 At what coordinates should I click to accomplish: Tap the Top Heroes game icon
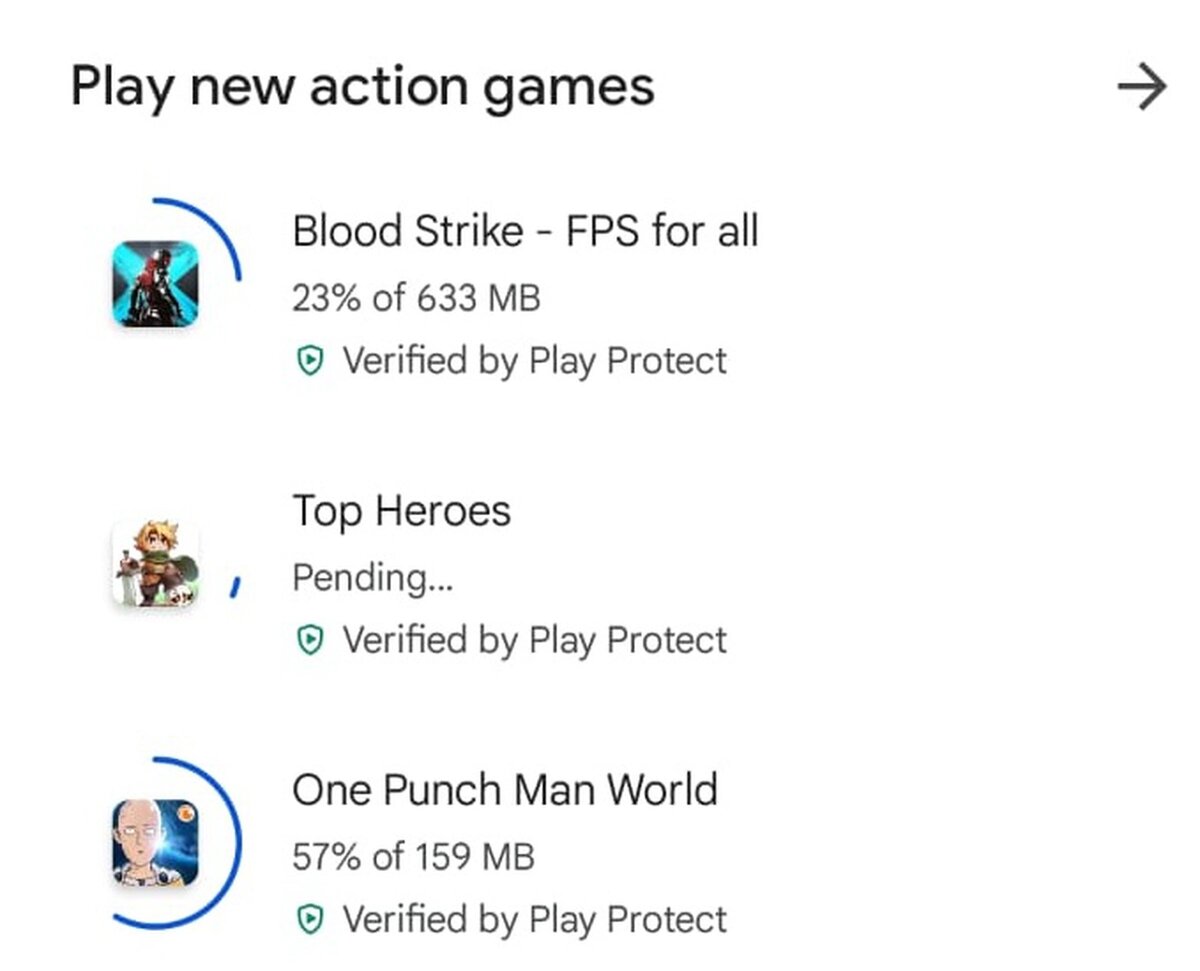155,564
